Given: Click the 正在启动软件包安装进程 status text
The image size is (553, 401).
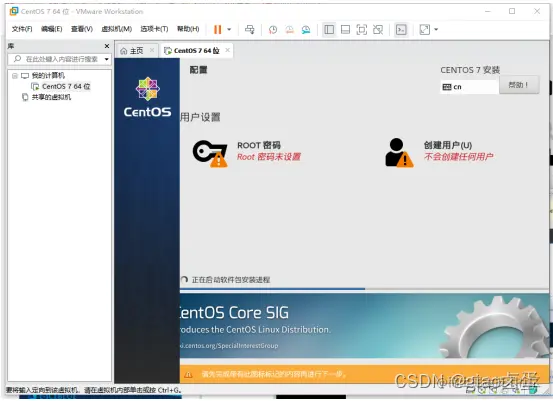Looking at the screenshot, I should (x=231, y=280).
